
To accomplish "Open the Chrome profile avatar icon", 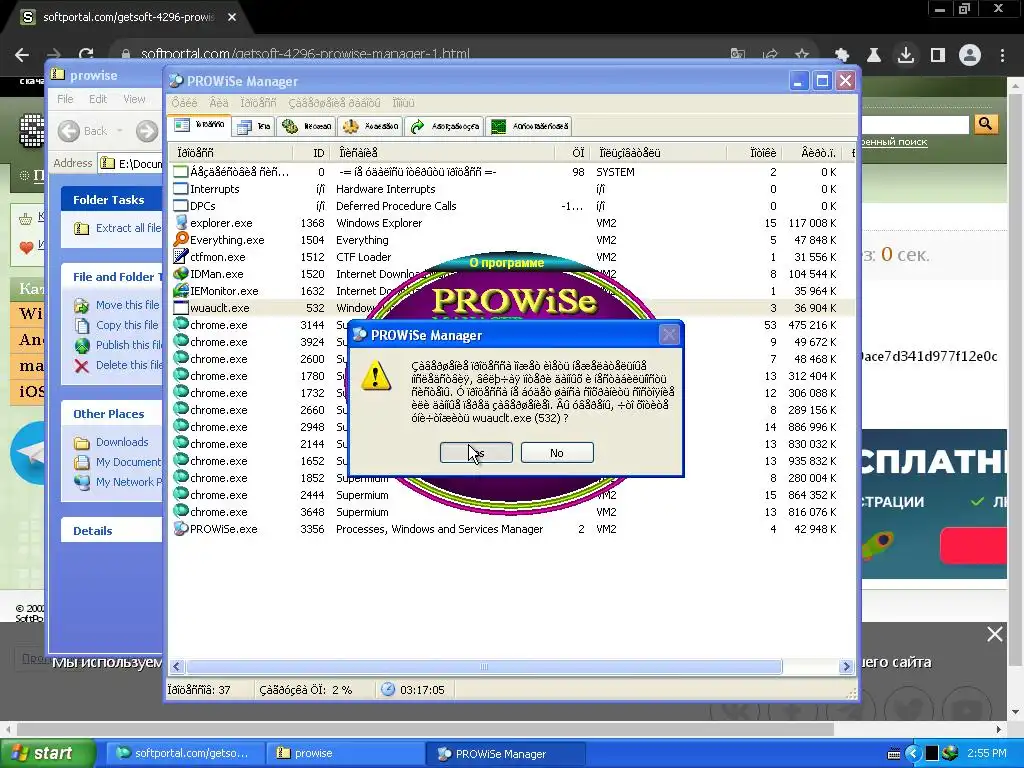I will tap(970, 55).
